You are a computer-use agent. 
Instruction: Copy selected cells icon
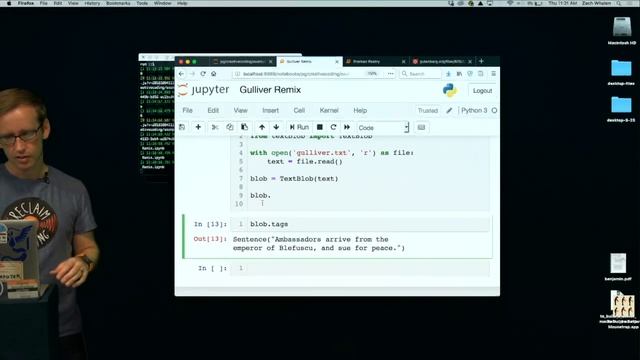point(229,127)
